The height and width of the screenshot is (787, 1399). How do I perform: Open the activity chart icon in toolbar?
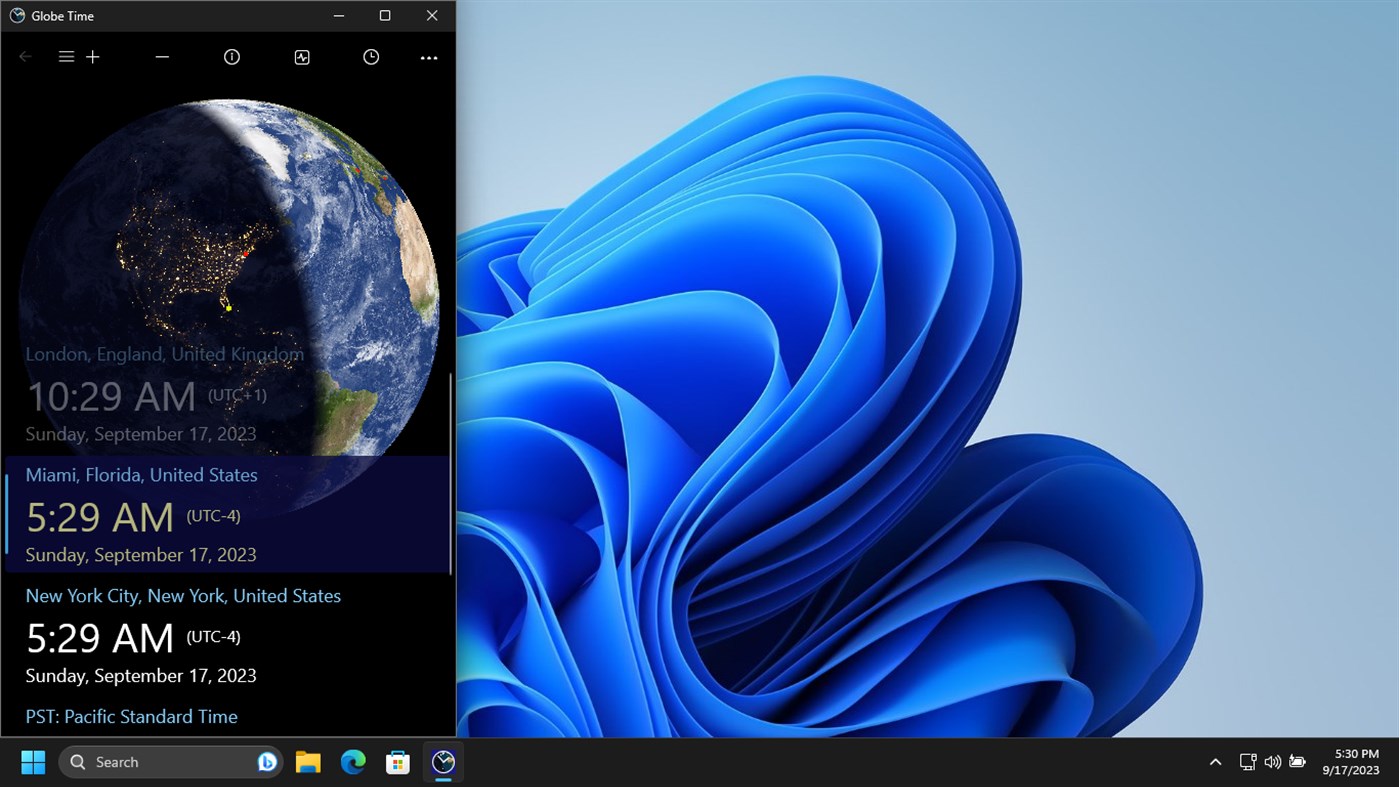(x=302, y=57)
